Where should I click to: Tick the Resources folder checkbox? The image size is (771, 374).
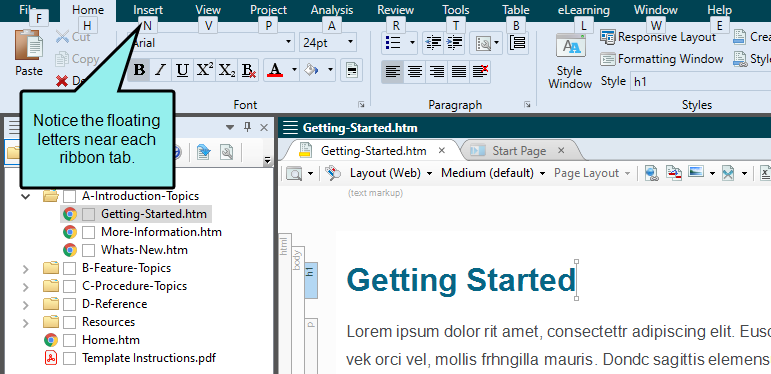tap(69, 322)
